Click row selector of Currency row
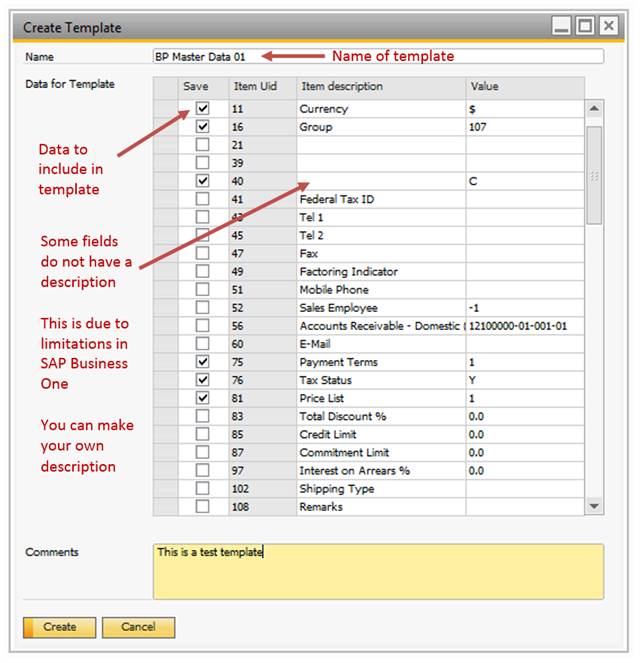Viewport: 642px width, 663px height. (165, 109)
